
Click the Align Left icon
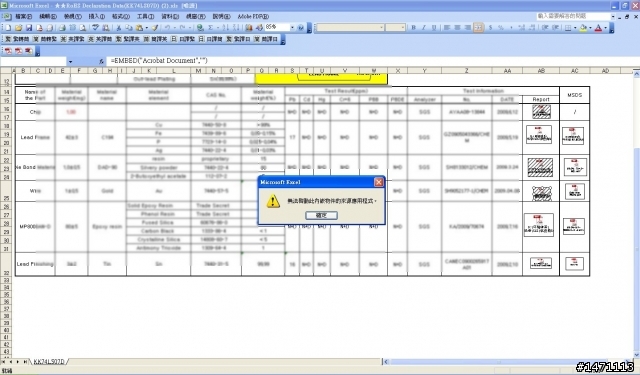447,28
